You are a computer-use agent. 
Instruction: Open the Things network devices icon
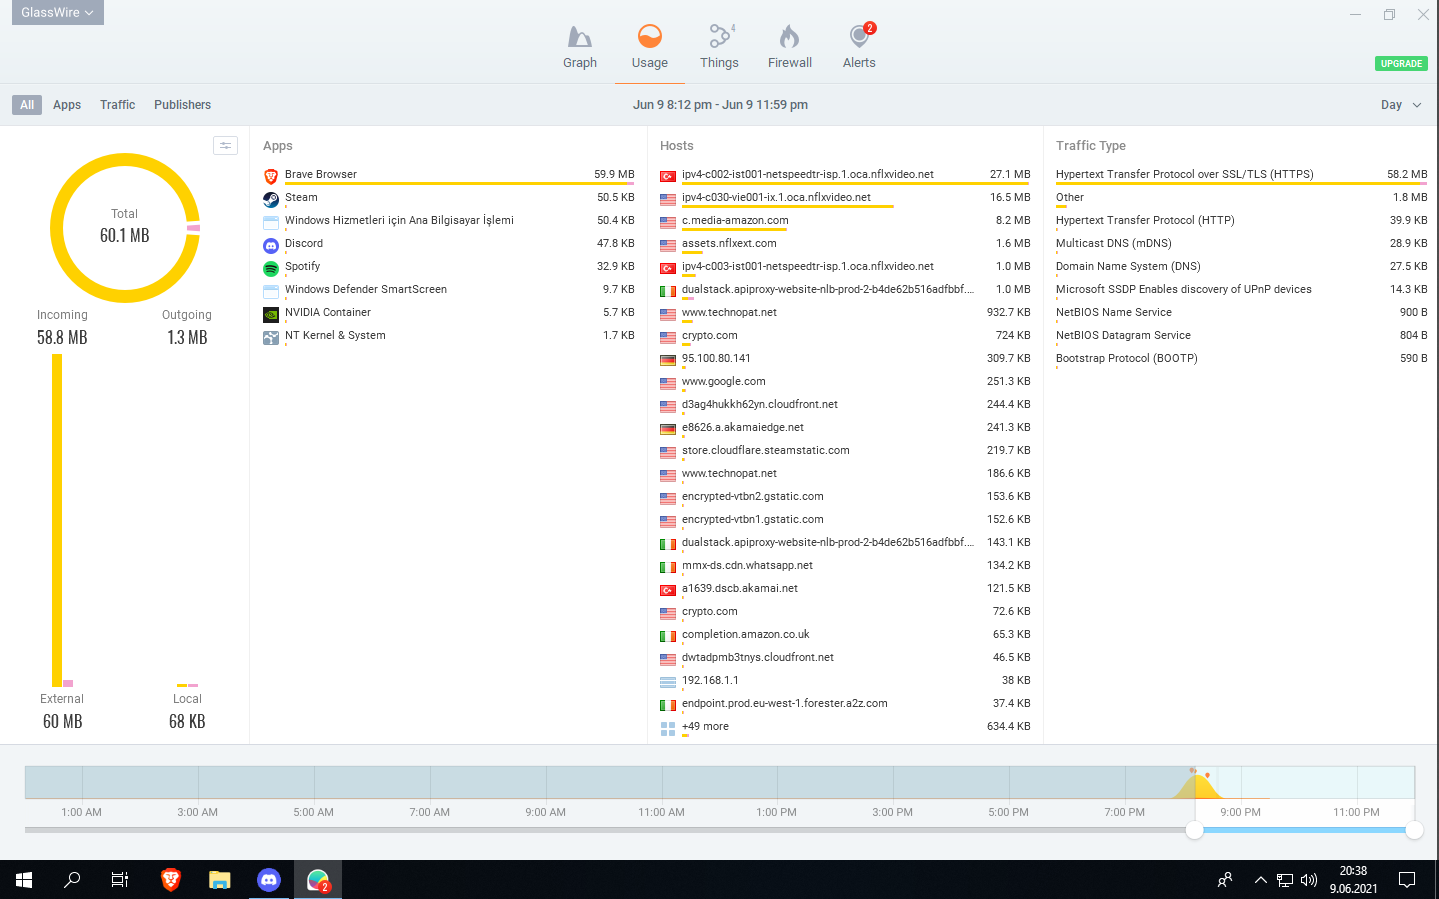(719, 37)
